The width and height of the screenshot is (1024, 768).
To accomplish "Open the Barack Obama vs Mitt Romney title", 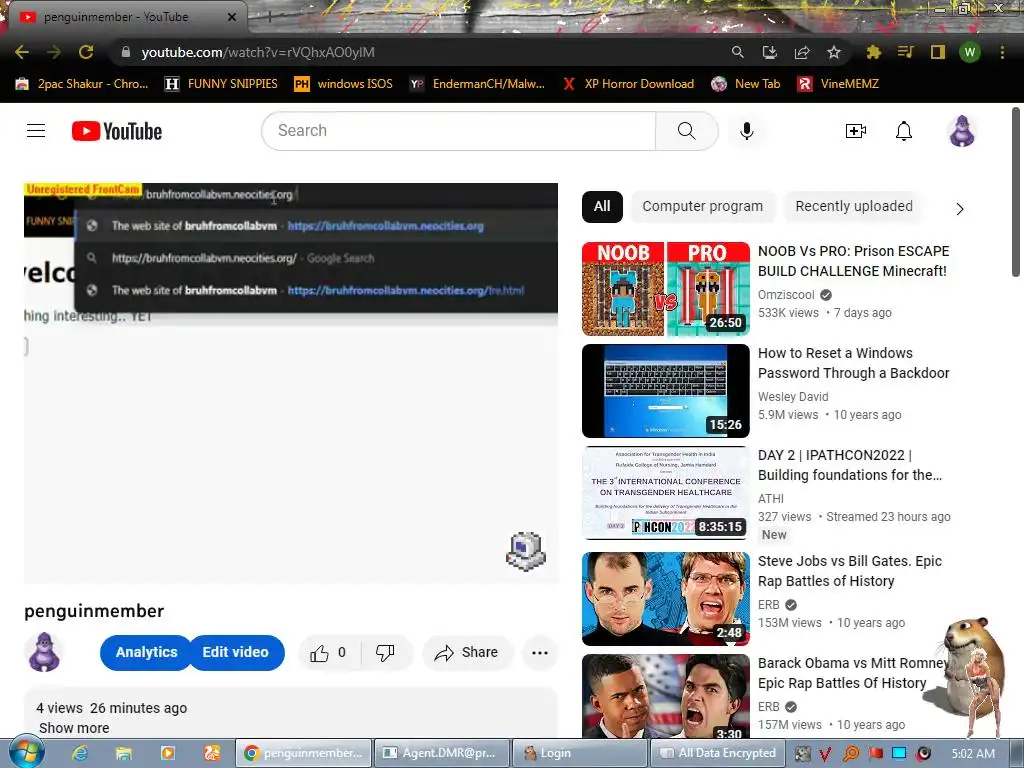I will pyautogui.click(x=853, y=673).
